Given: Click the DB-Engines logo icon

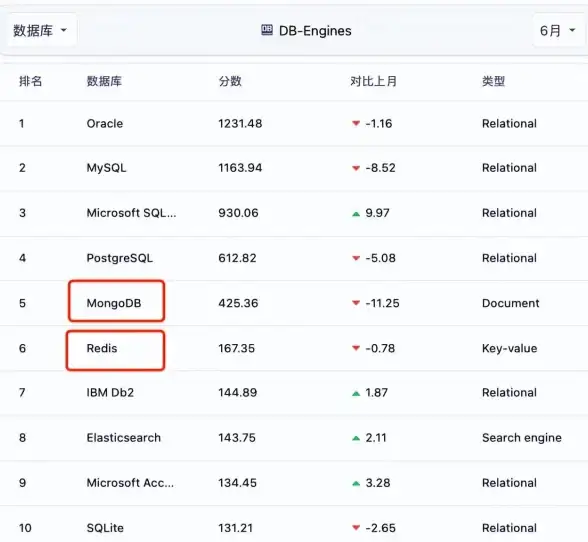Looking at the screenshot, I should point(267,30).
